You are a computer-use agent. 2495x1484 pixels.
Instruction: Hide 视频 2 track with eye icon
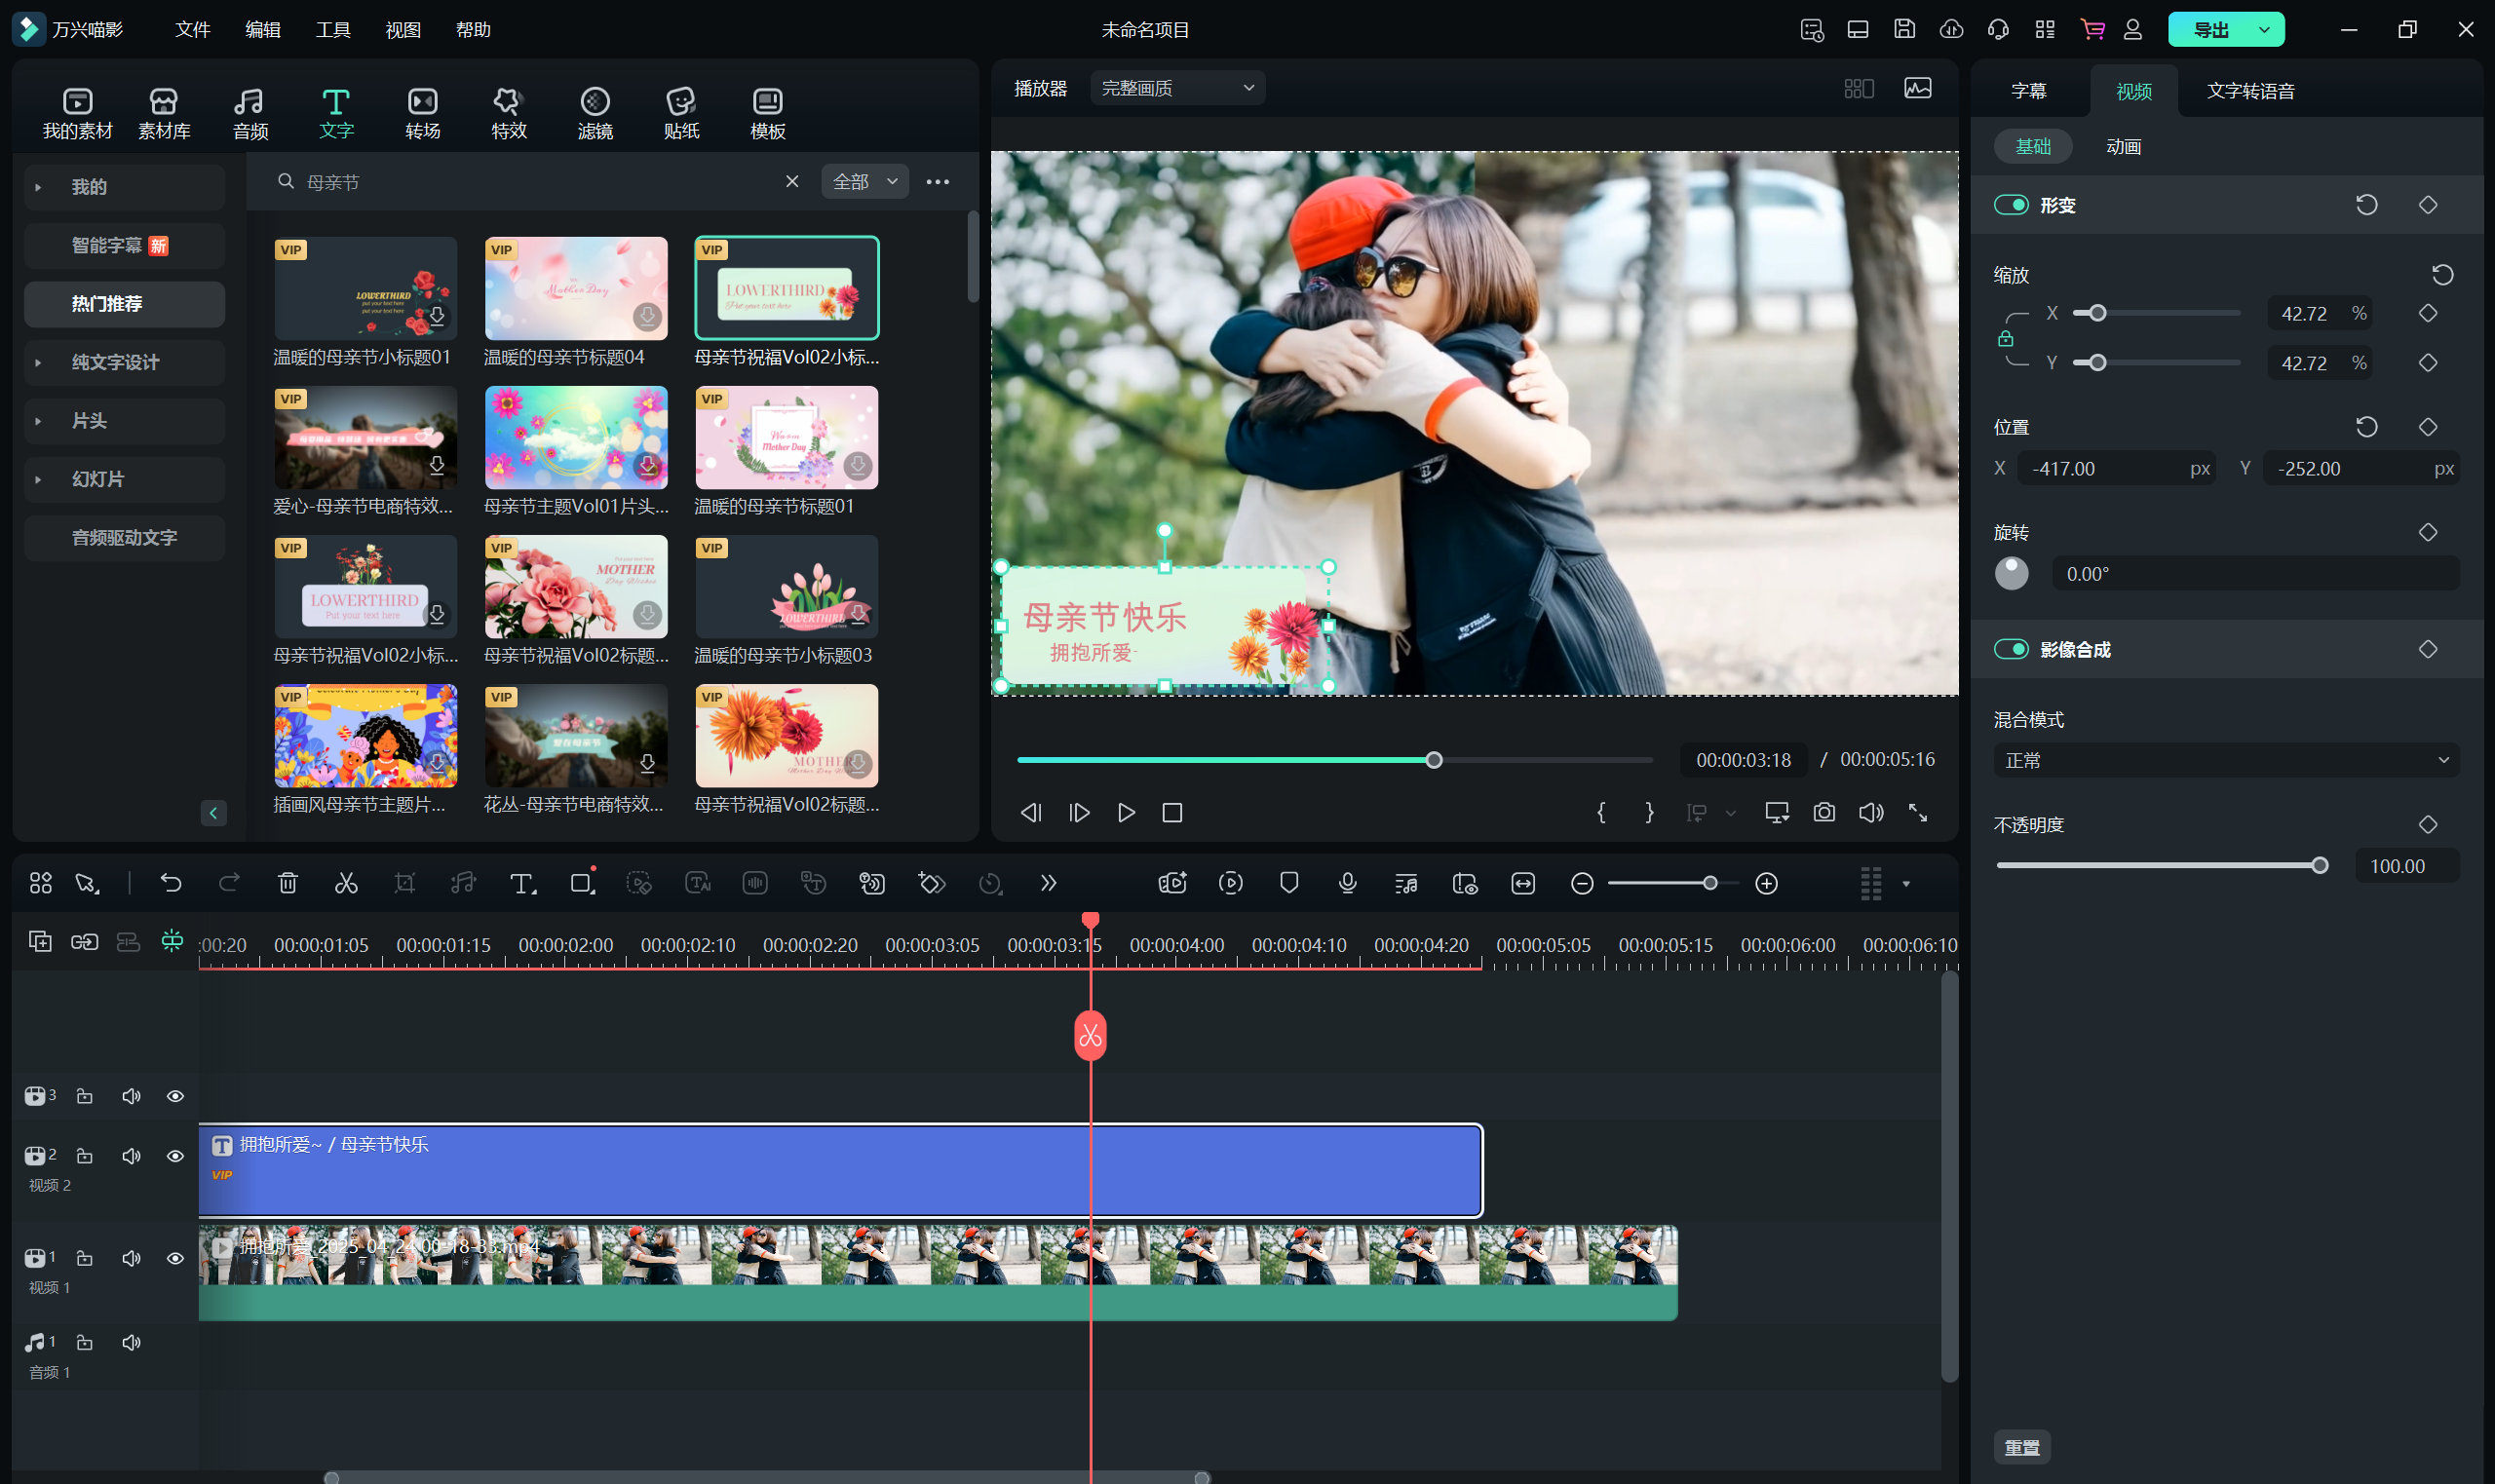[x=175, y=1156]
